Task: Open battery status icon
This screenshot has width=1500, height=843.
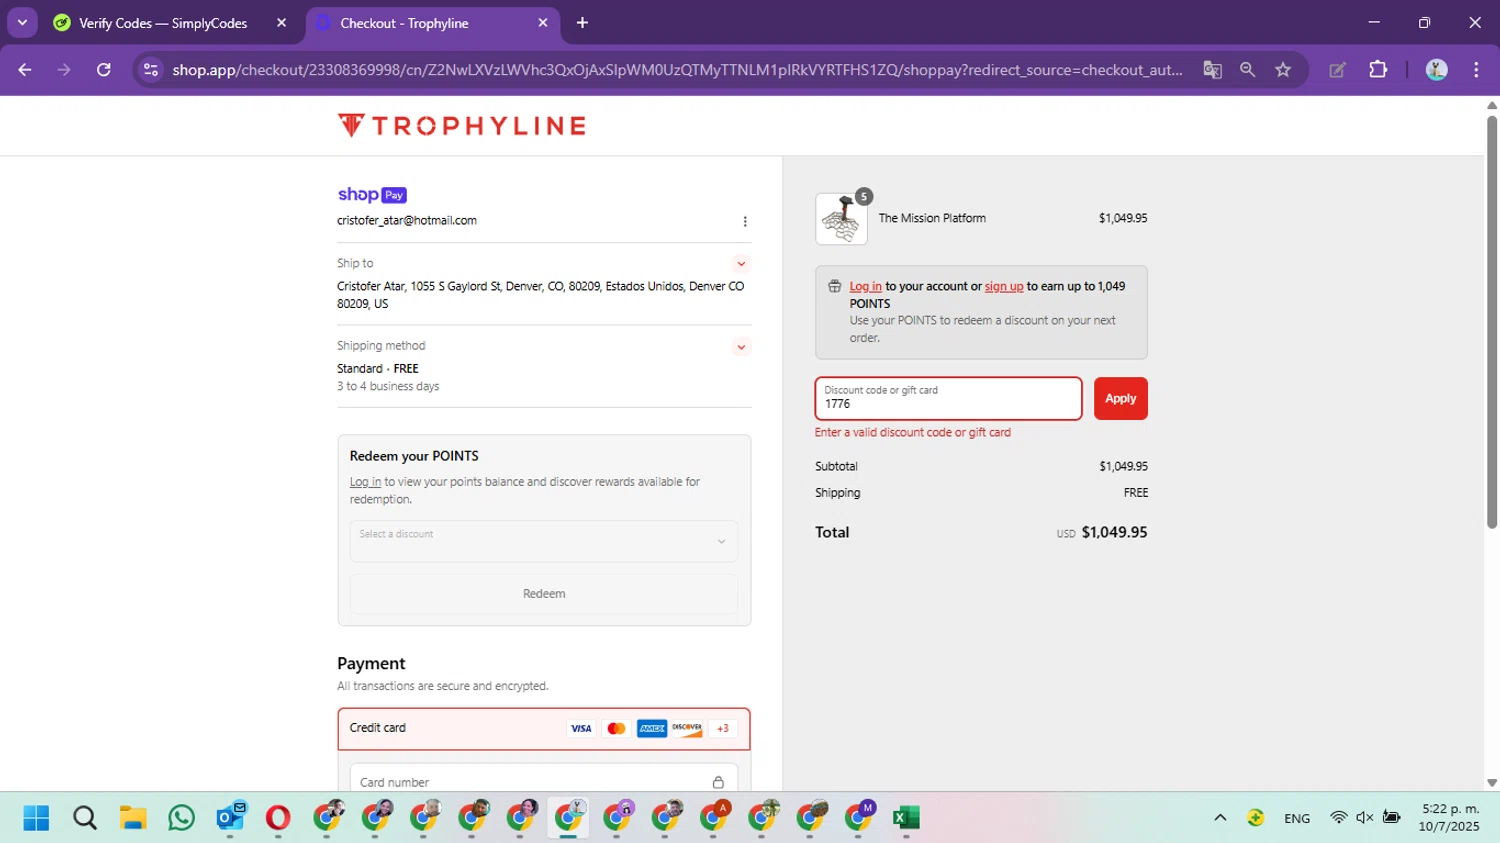Action: (x=1391, y=818)
